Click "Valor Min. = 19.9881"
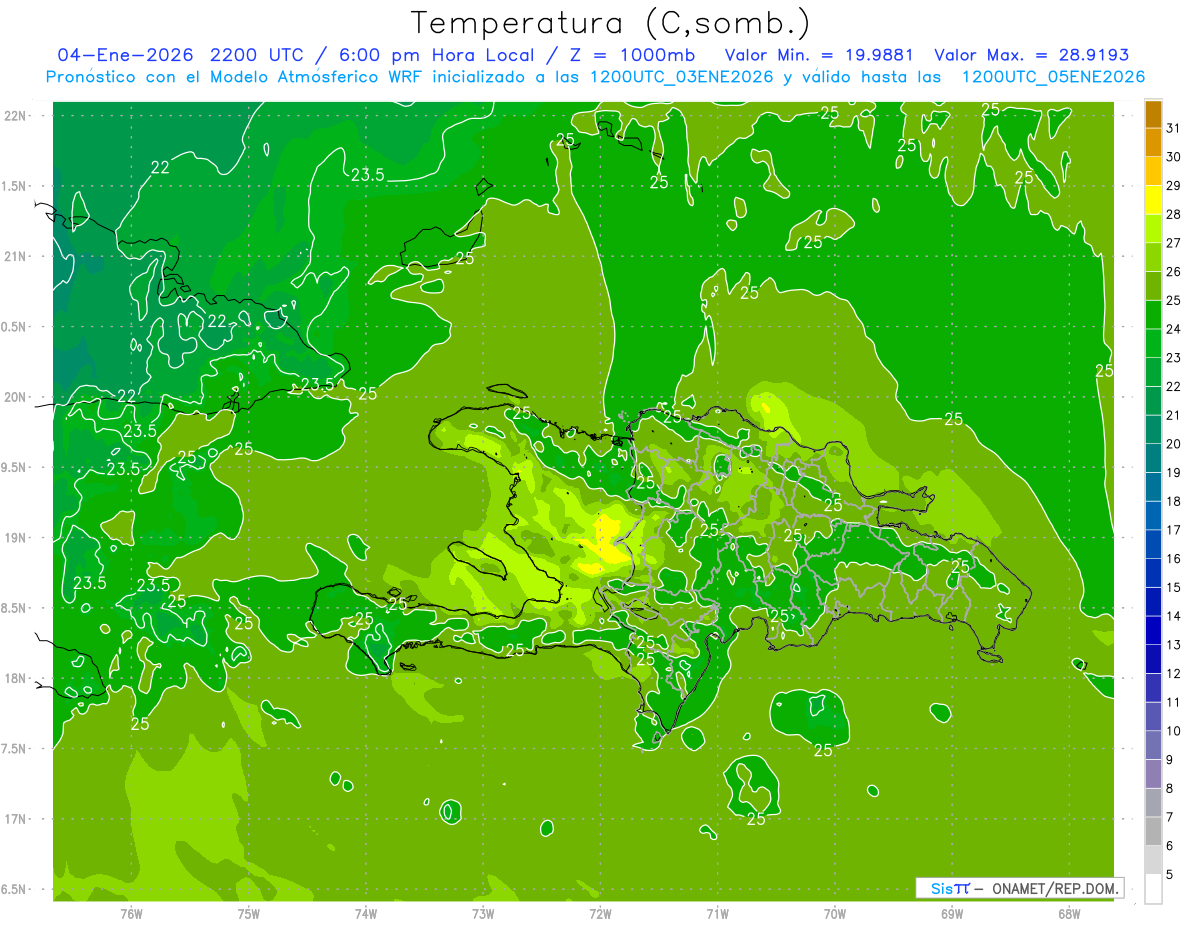This screenshot has width=1200, height=927. 819,55
